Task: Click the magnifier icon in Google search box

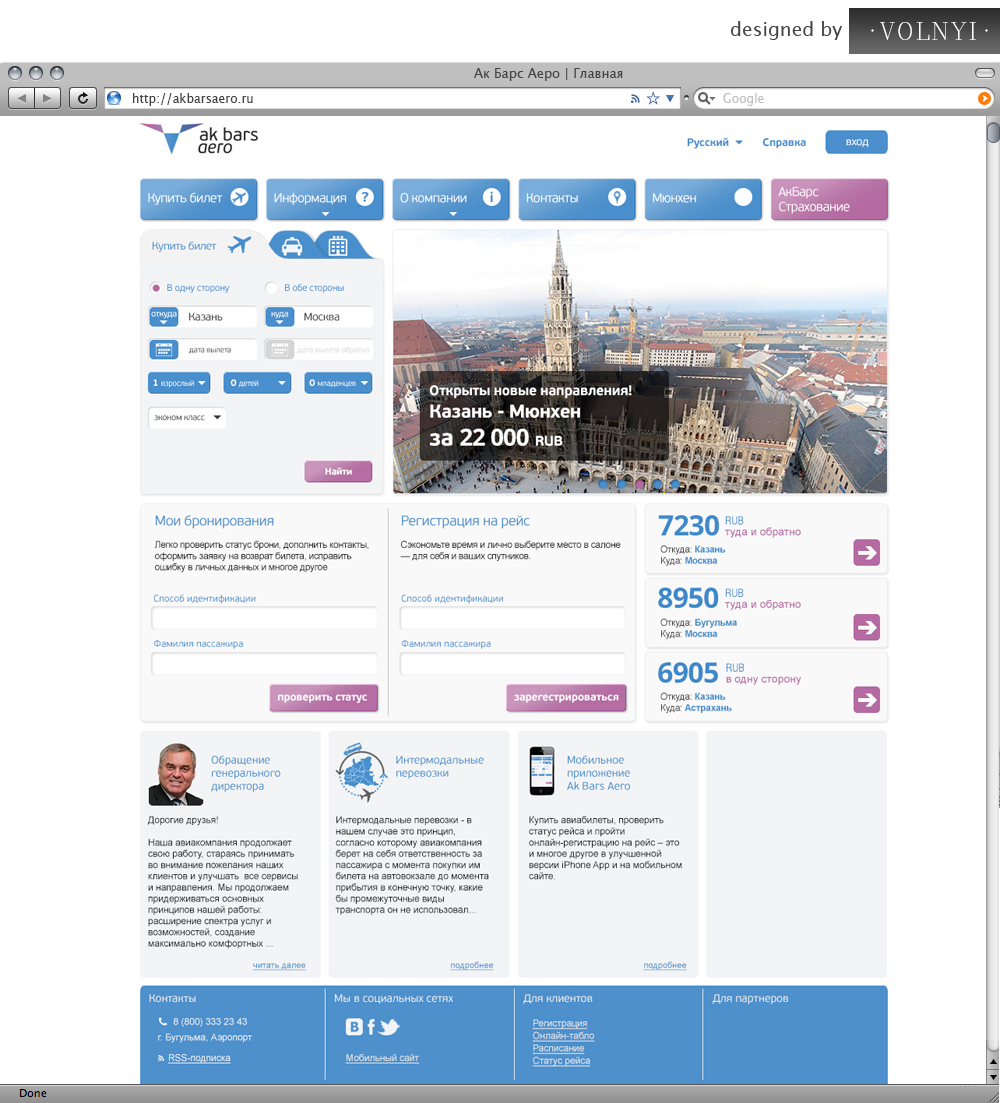Action: (705, 98)
